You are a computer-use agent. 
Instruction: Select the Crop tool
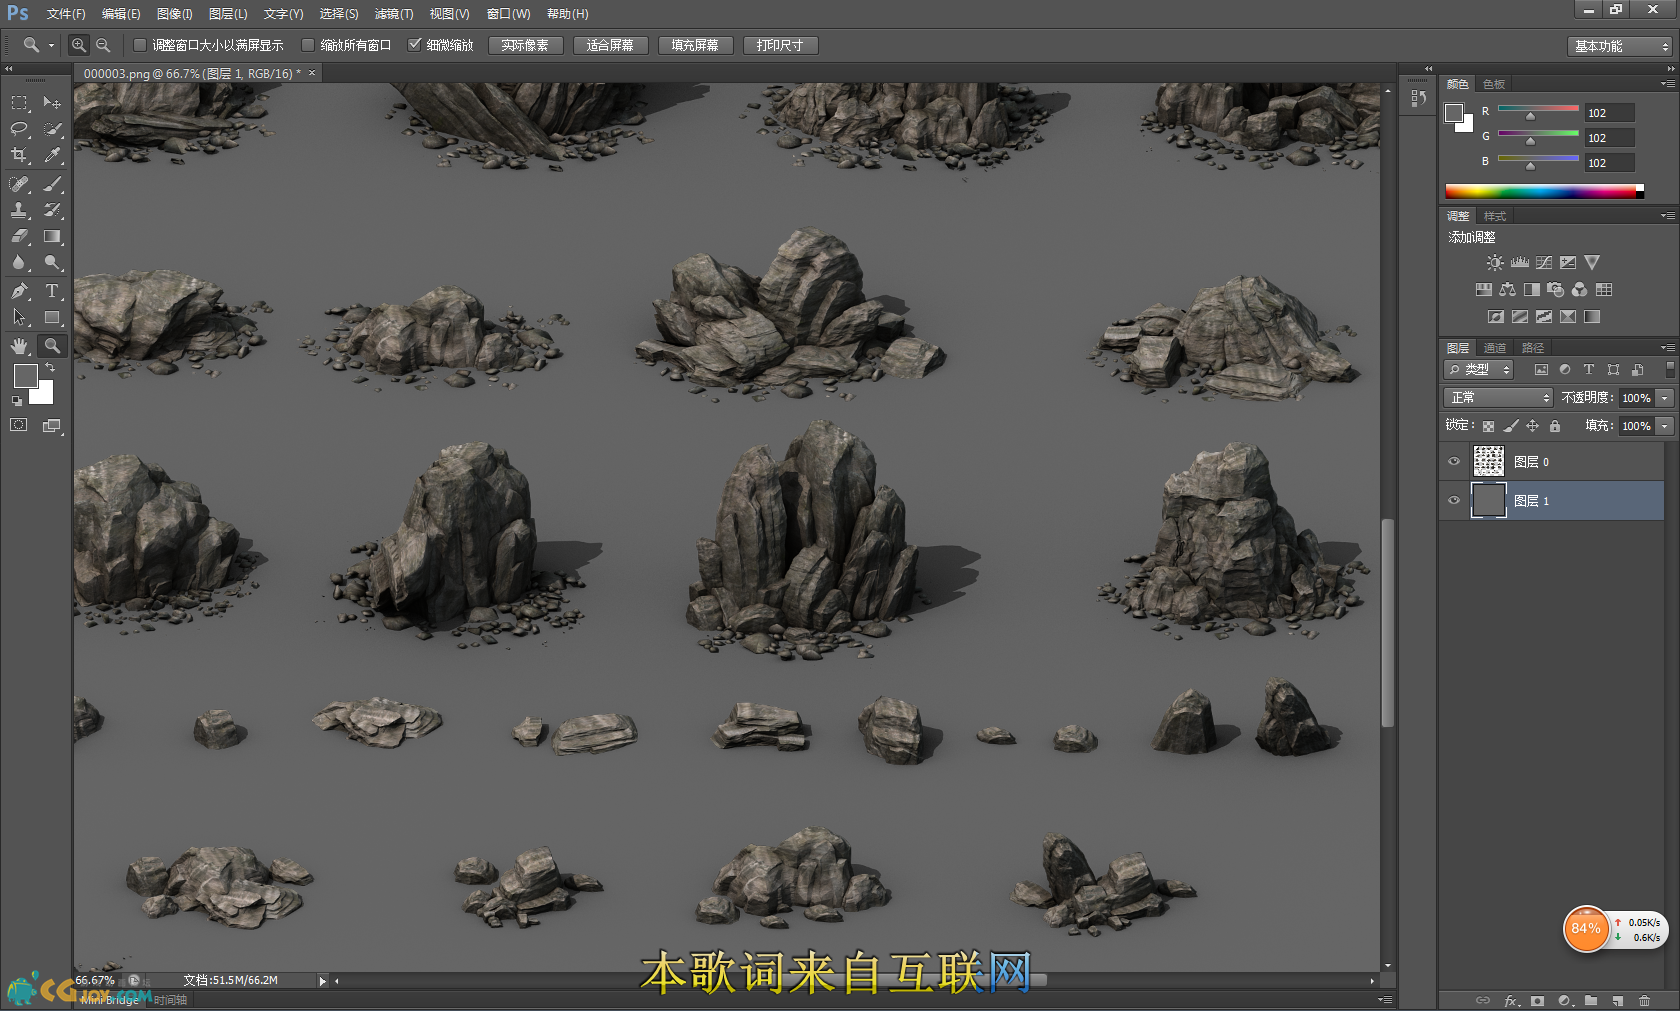pos(19,155)
